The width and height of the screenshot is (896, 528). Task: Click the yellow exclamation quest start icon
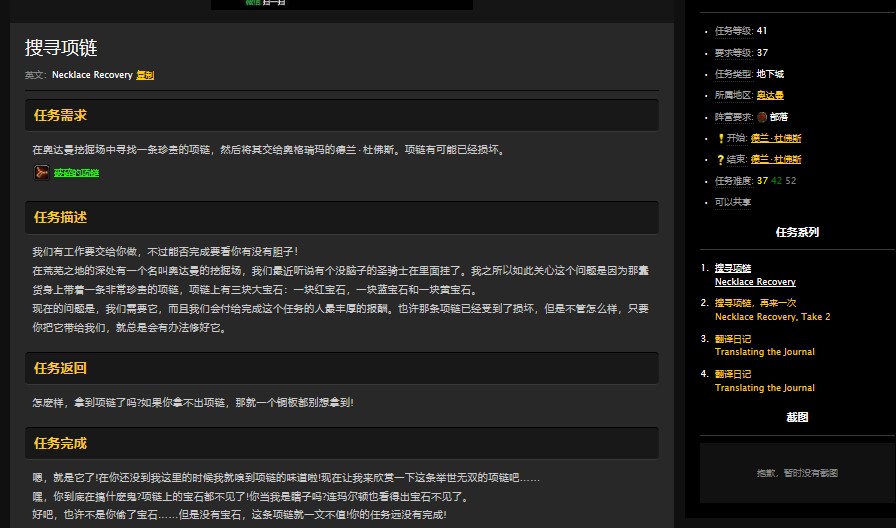tap(720, 138)
